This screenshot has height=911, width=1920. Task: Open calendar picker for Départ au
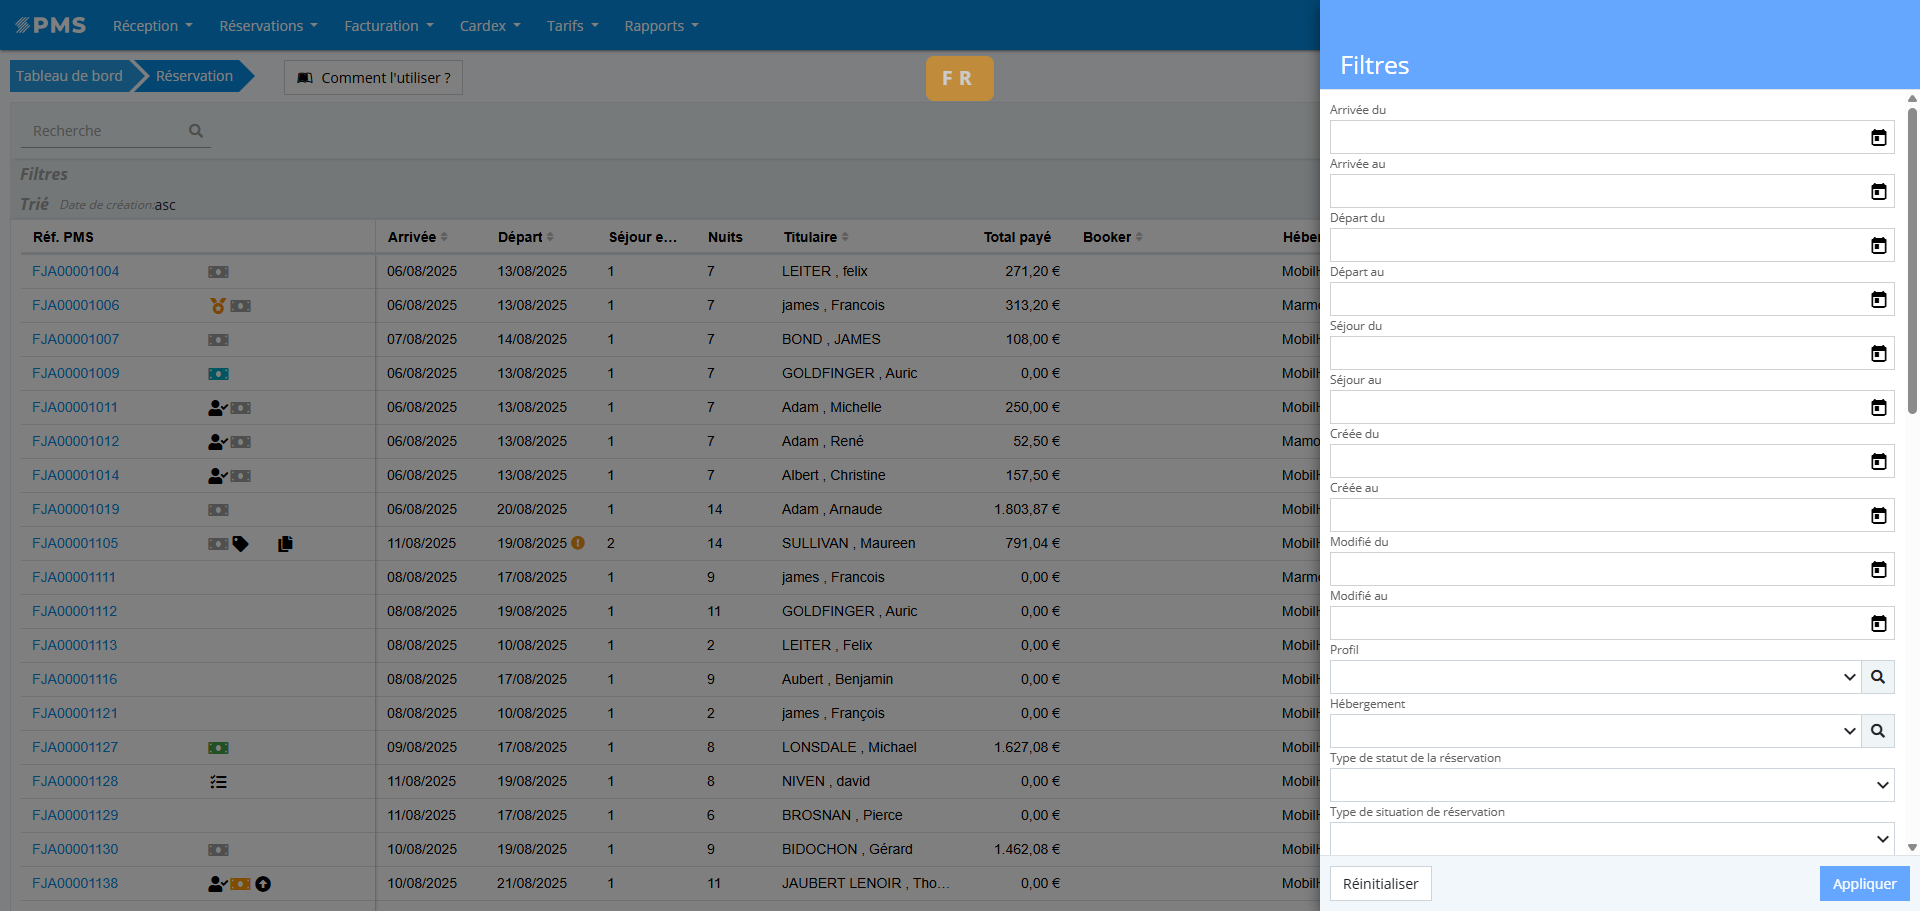pos(1878,300)
